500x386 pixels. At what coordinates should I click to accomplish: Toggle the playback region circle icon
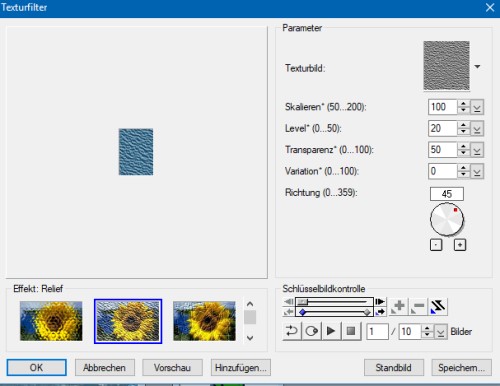311,331
